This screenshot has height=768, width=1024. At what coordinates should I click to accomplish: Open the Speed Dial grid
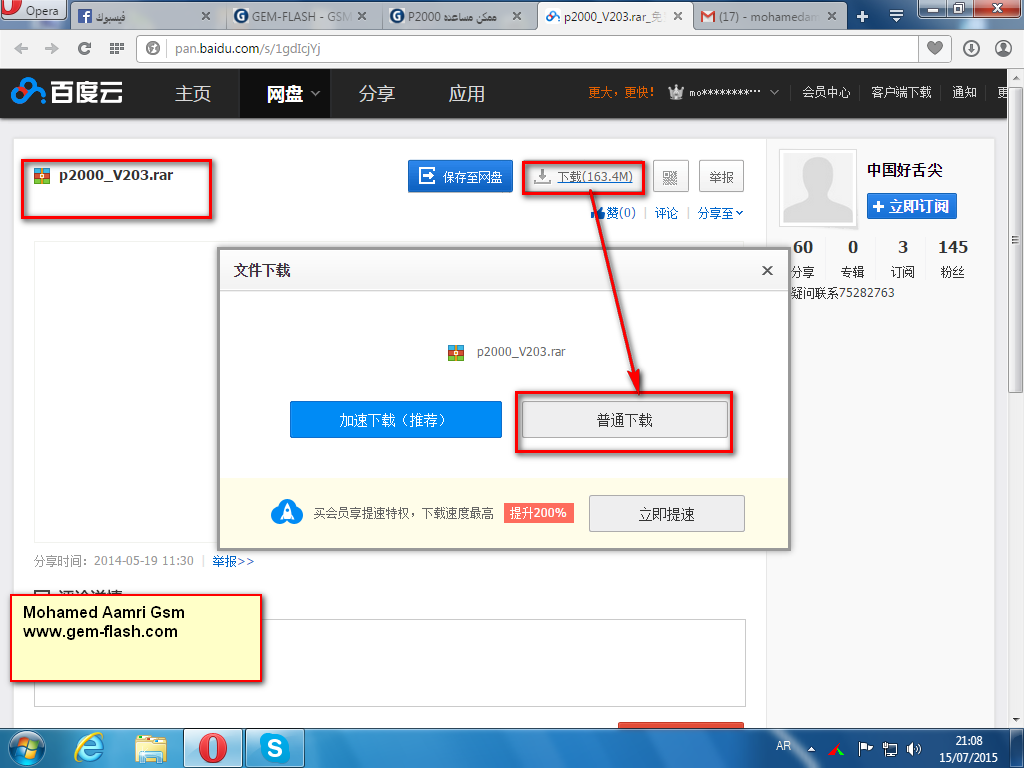(x=117, y=48)
